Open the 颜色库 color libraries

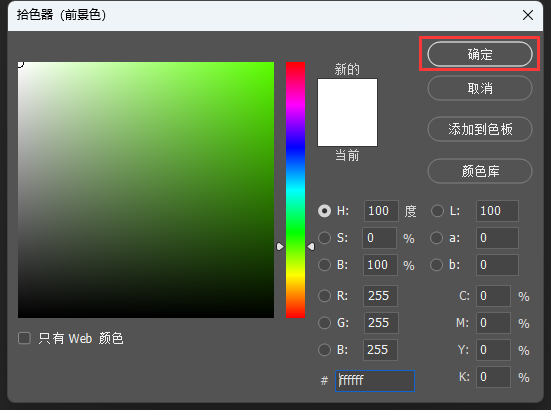480,171
